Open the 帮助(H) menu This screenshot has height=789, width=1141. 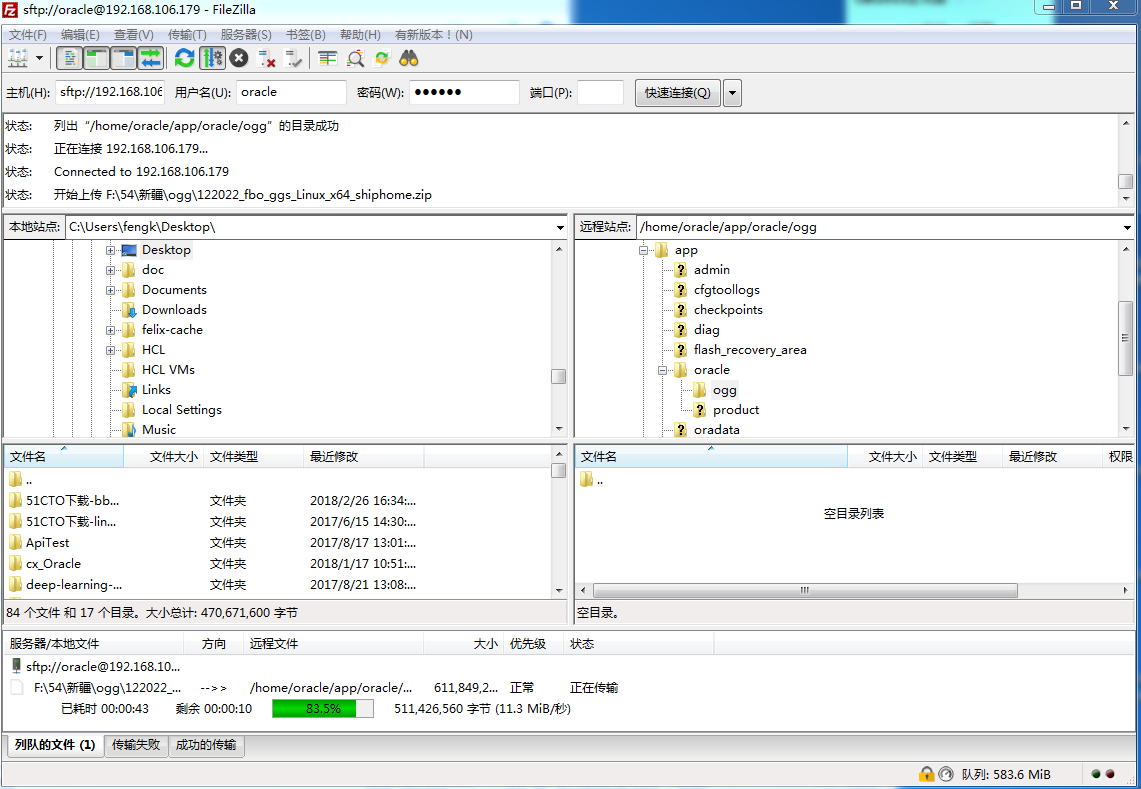pyautogui.click(x=360, y=34)
